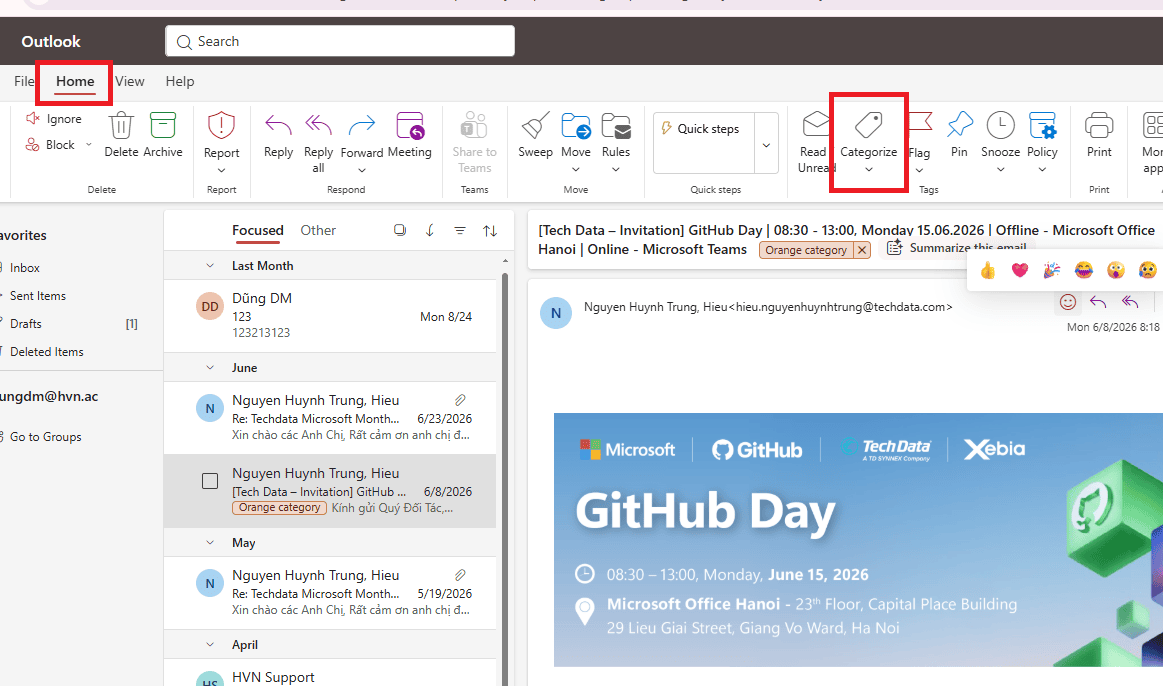The width and height of the screenshot is (1163, 686).
Task: Expand the Snooze options chevron
Action: [1001, 170]
